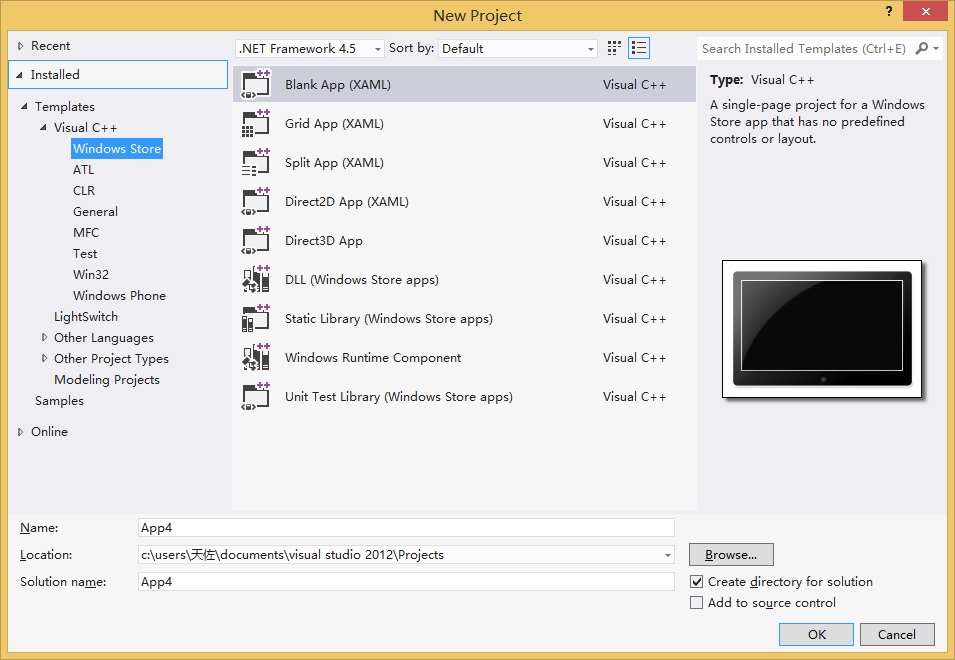This screenshot has height=660, width=955.
Task: Switch to small icons view
Action: (x=614, y=48)
